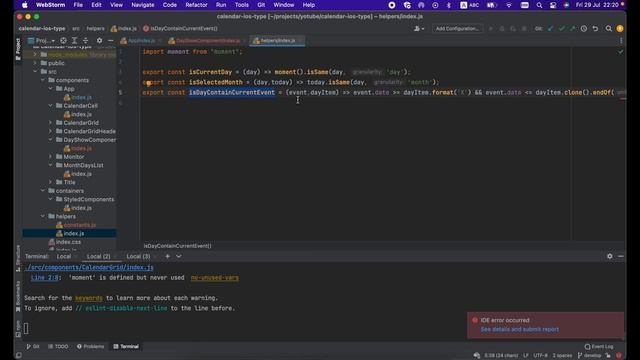Click Wi-Fi icon in menu bar

pos(509,5)
